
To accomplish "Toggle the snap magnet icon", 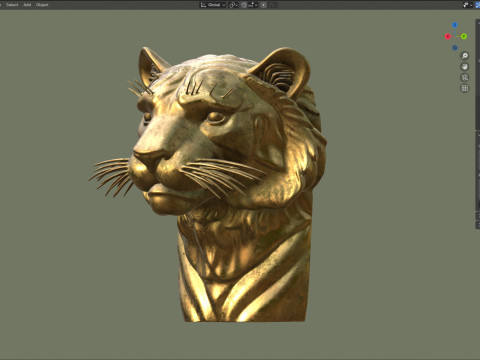I will pyautogui.click(x=244, y=5).
